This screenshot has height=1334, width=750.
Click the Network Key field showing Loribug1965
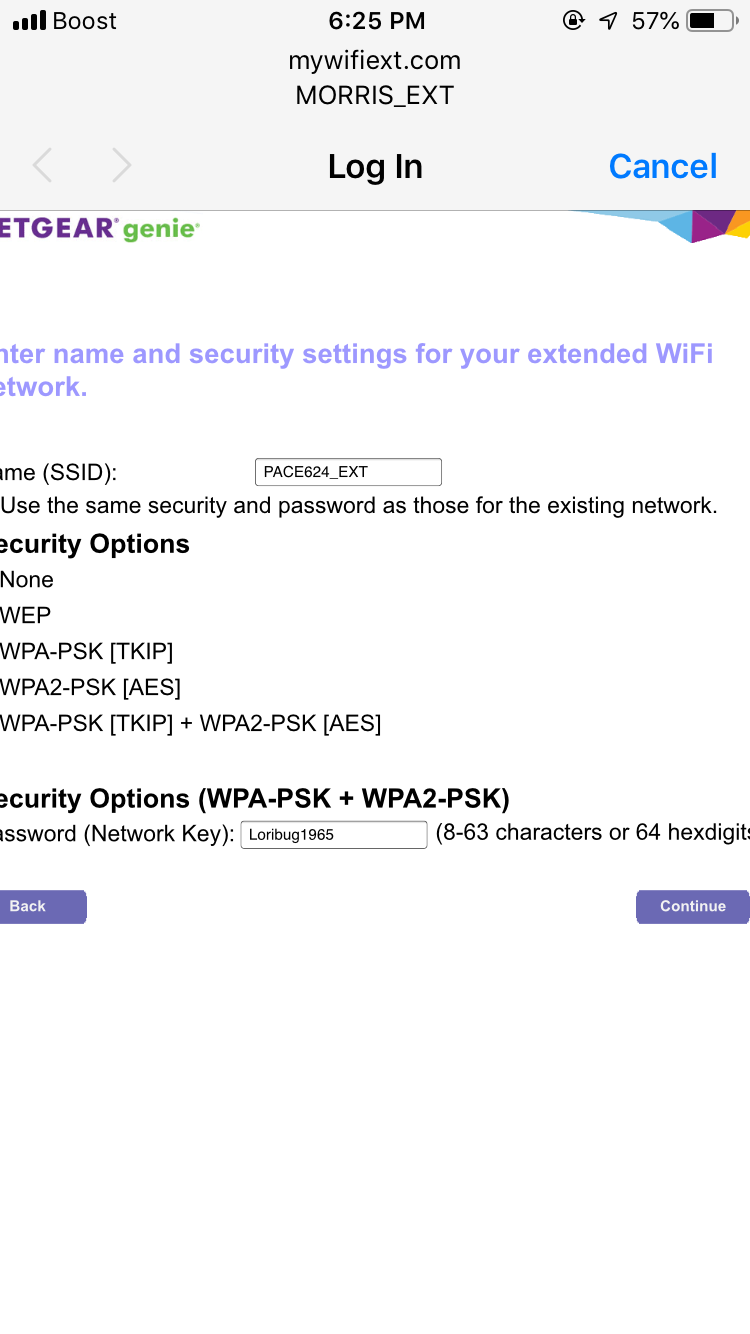click(x=334, y=835)
